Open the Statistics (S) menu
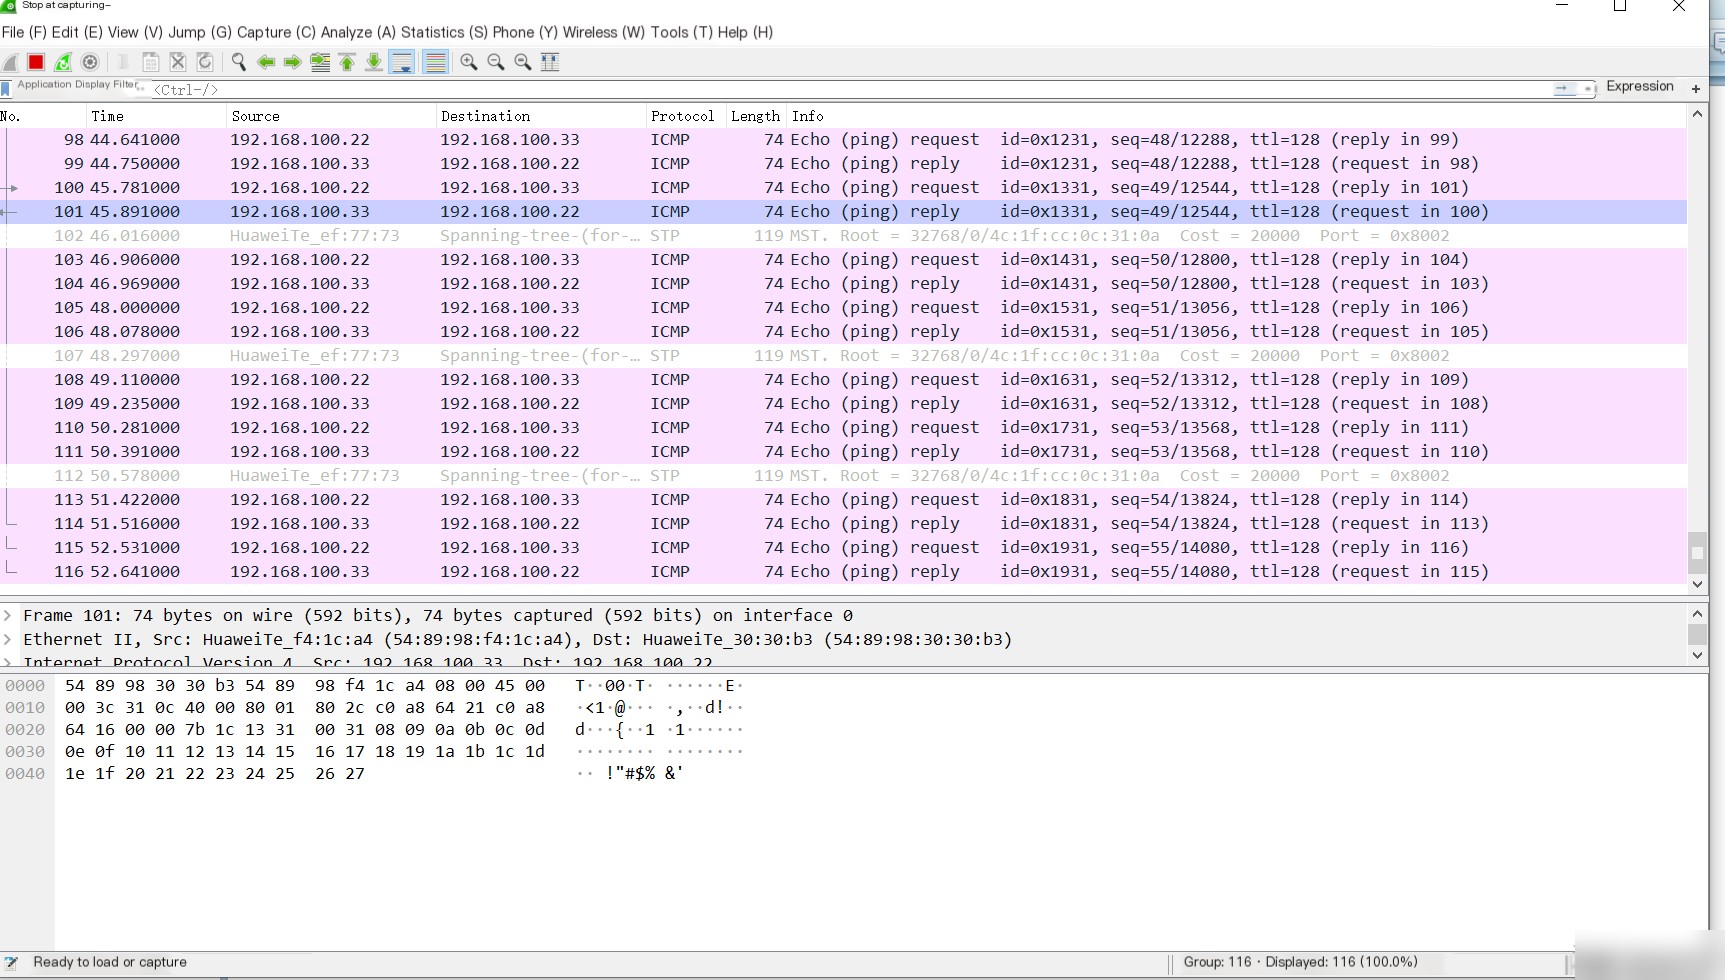 point(444,32)
